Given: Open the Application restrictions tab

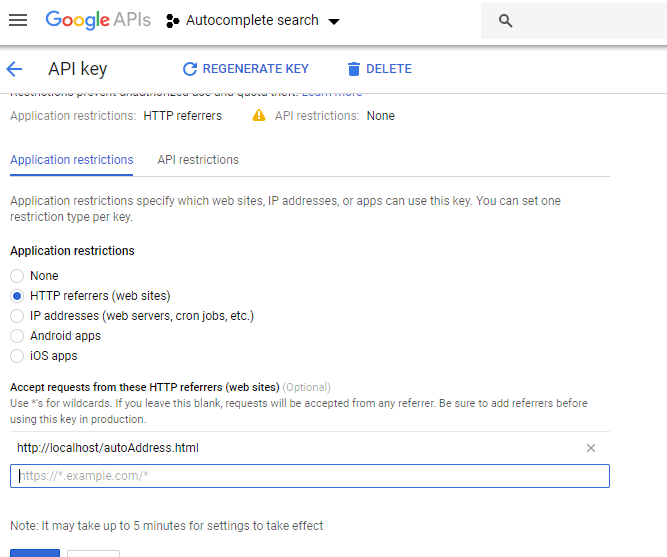Looking at the screenshot, I should (x=71, y=160).
